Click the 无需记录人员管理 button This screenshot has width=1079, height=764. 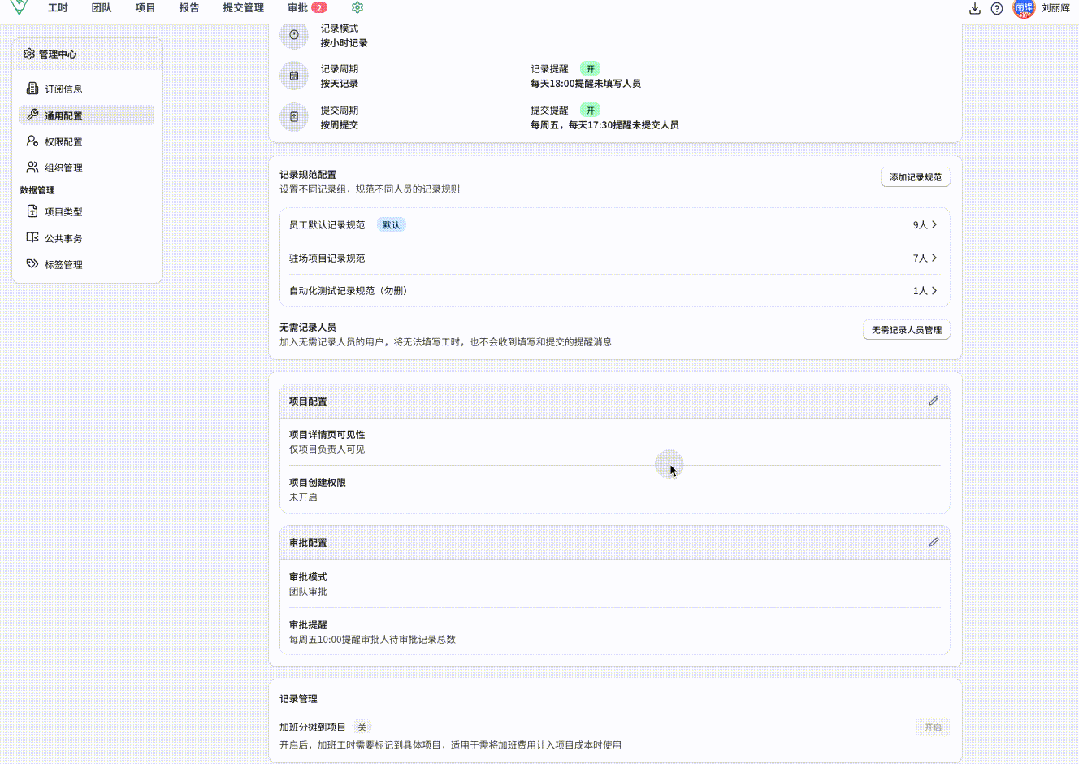tap(906, 330)
